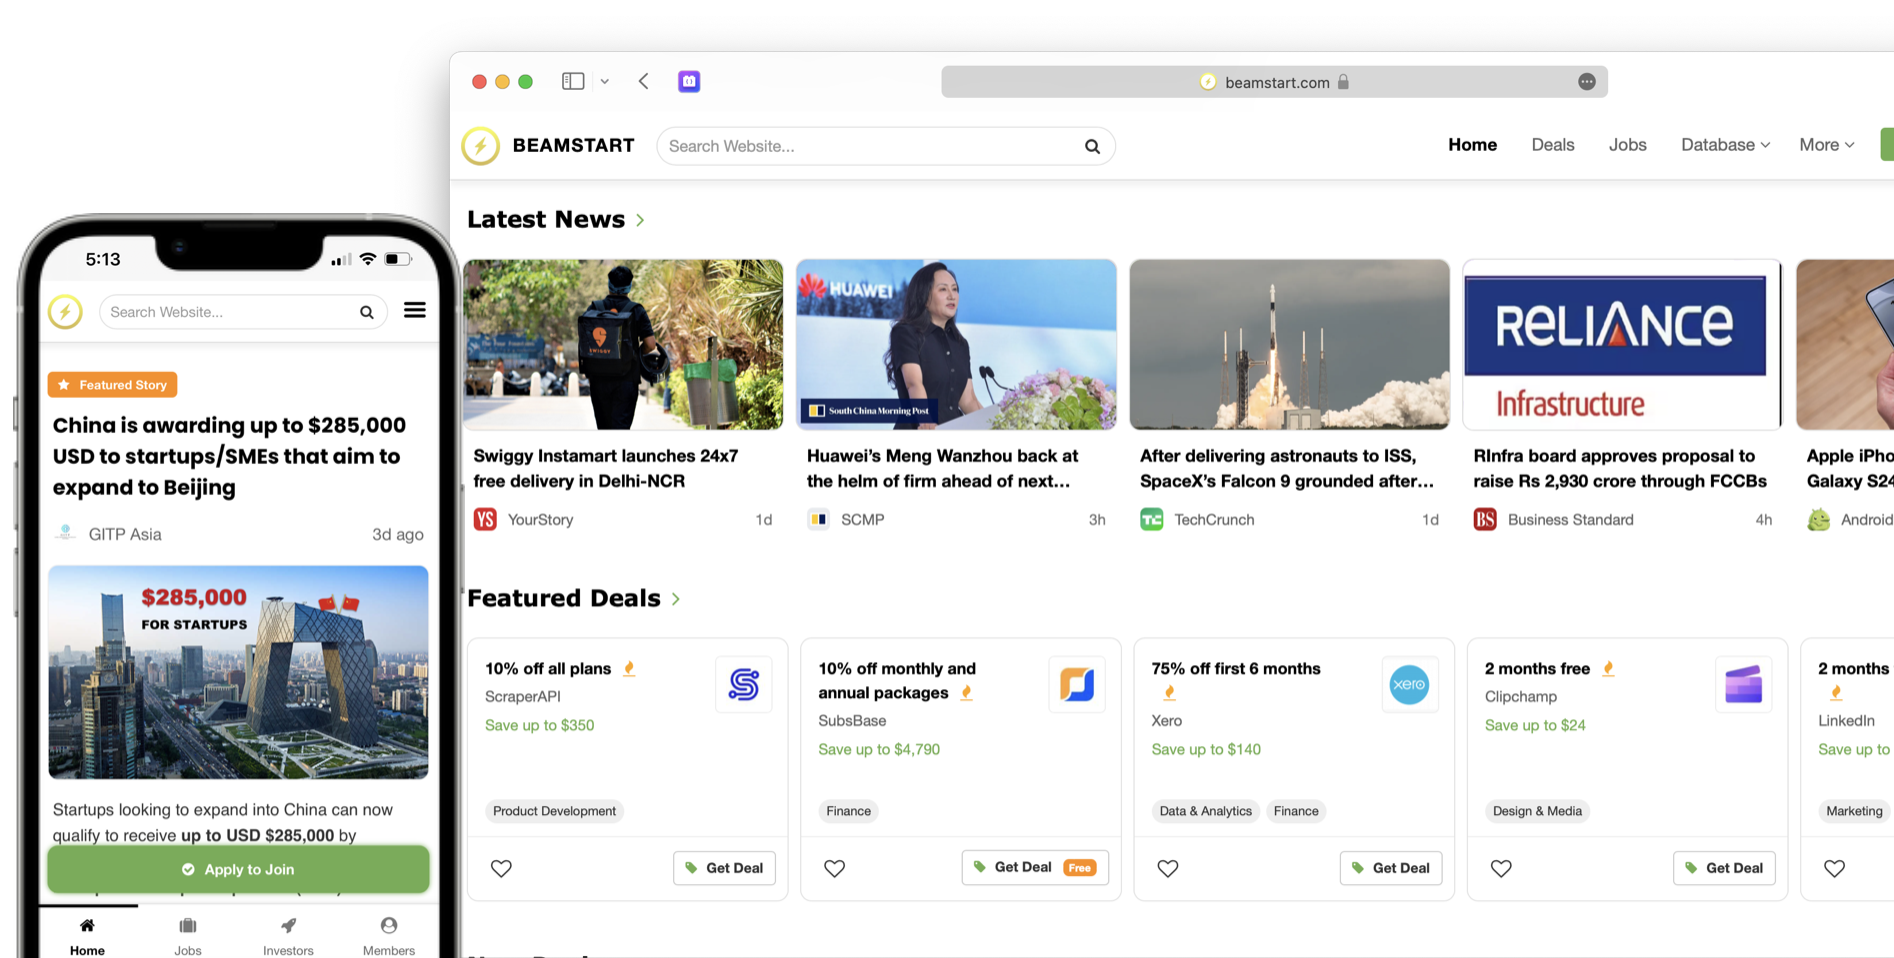Click Get Deal for Clipchamp
Viewport: 1894px width, 958px height.
[1724, 868]
